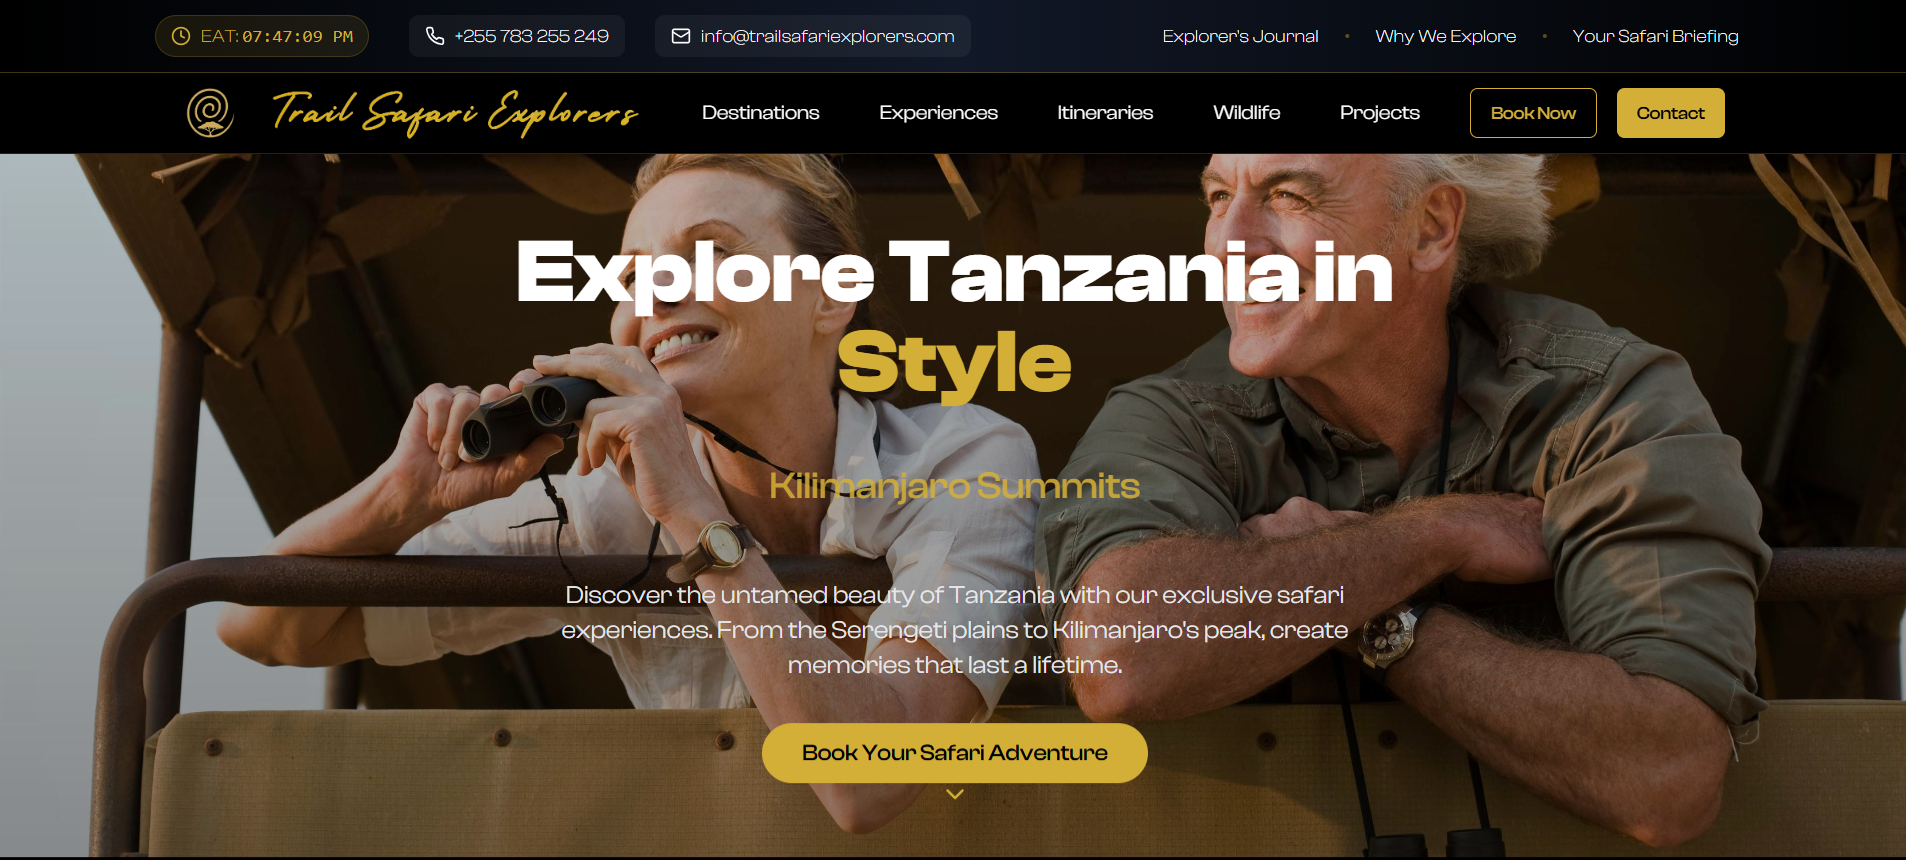Open Why We Explore link

coord(1445,36)
